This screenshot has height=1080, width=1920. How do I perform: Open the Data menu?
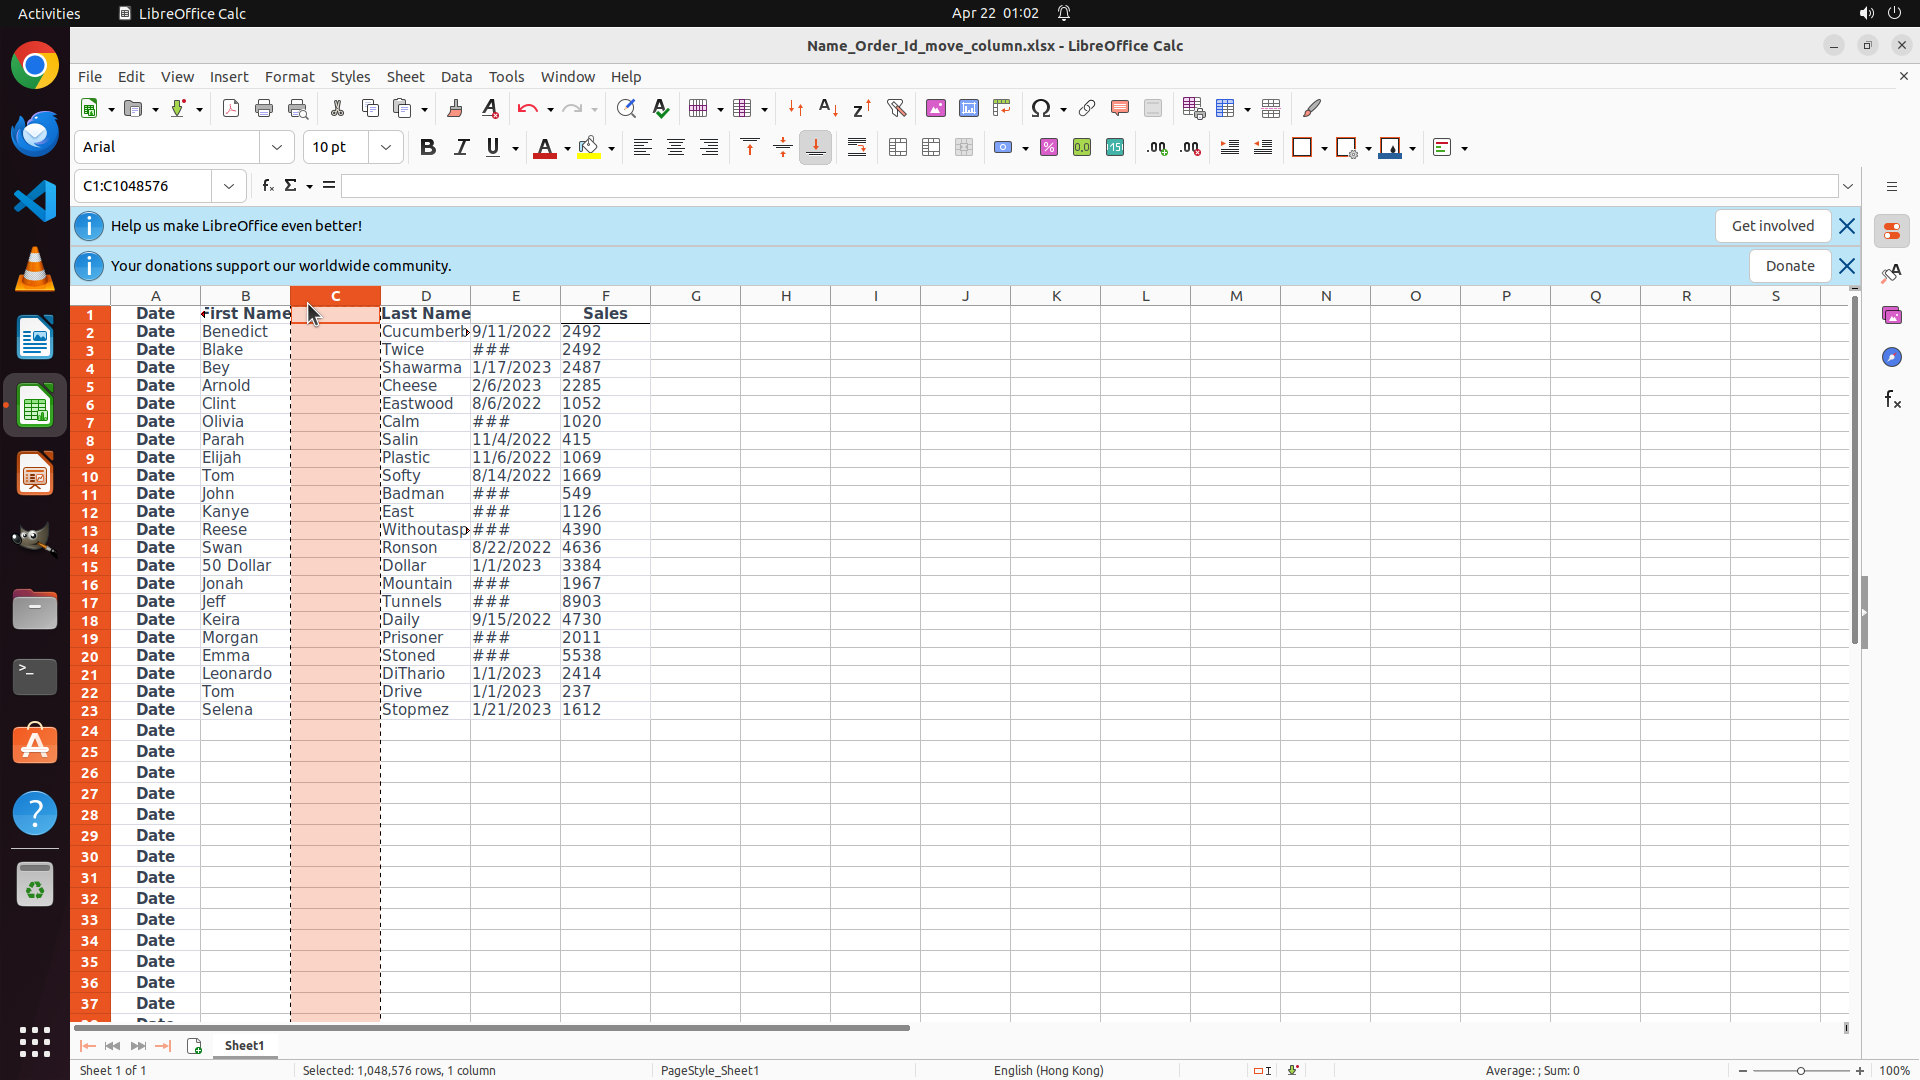click(456, 77)
